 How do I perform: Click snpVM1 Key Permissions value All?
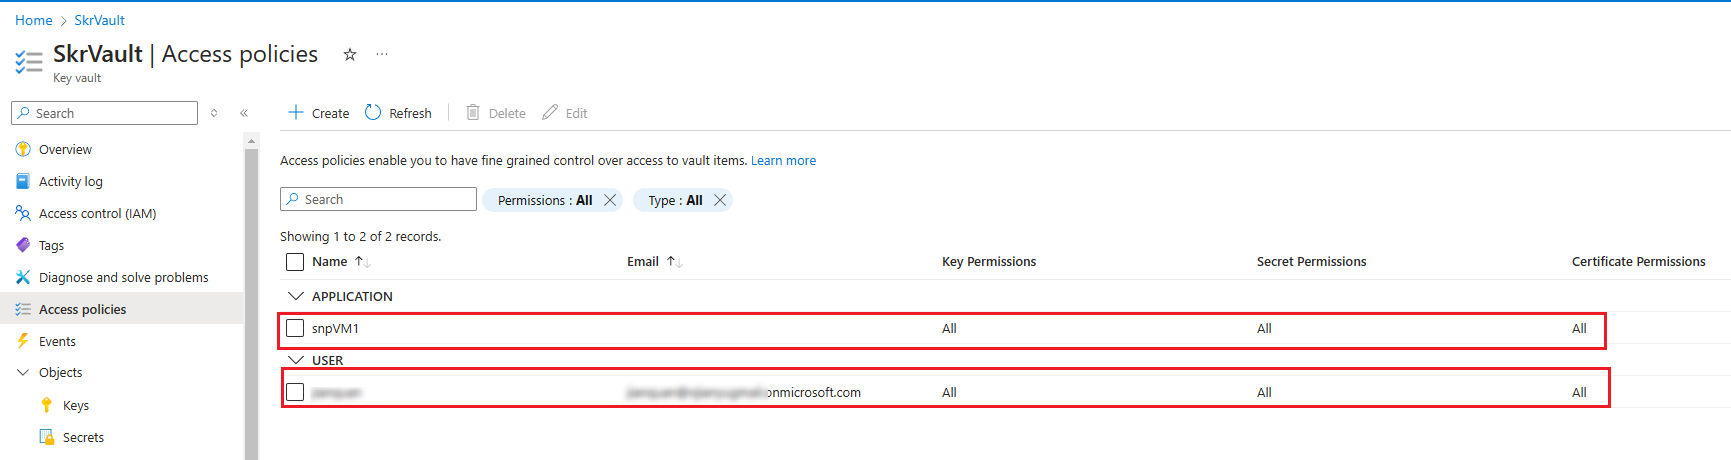point(949,328)
